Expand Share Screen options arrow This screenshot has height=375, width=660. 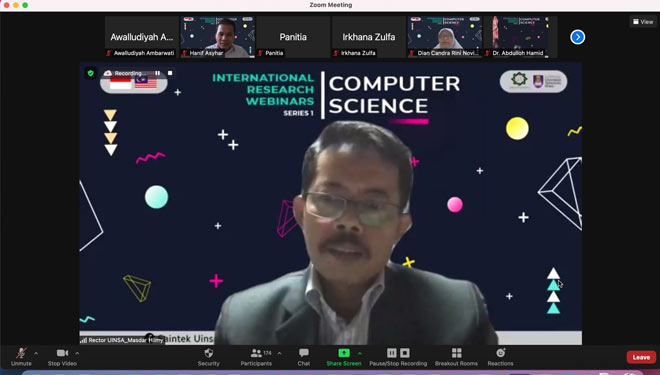(x=359, y=353)
